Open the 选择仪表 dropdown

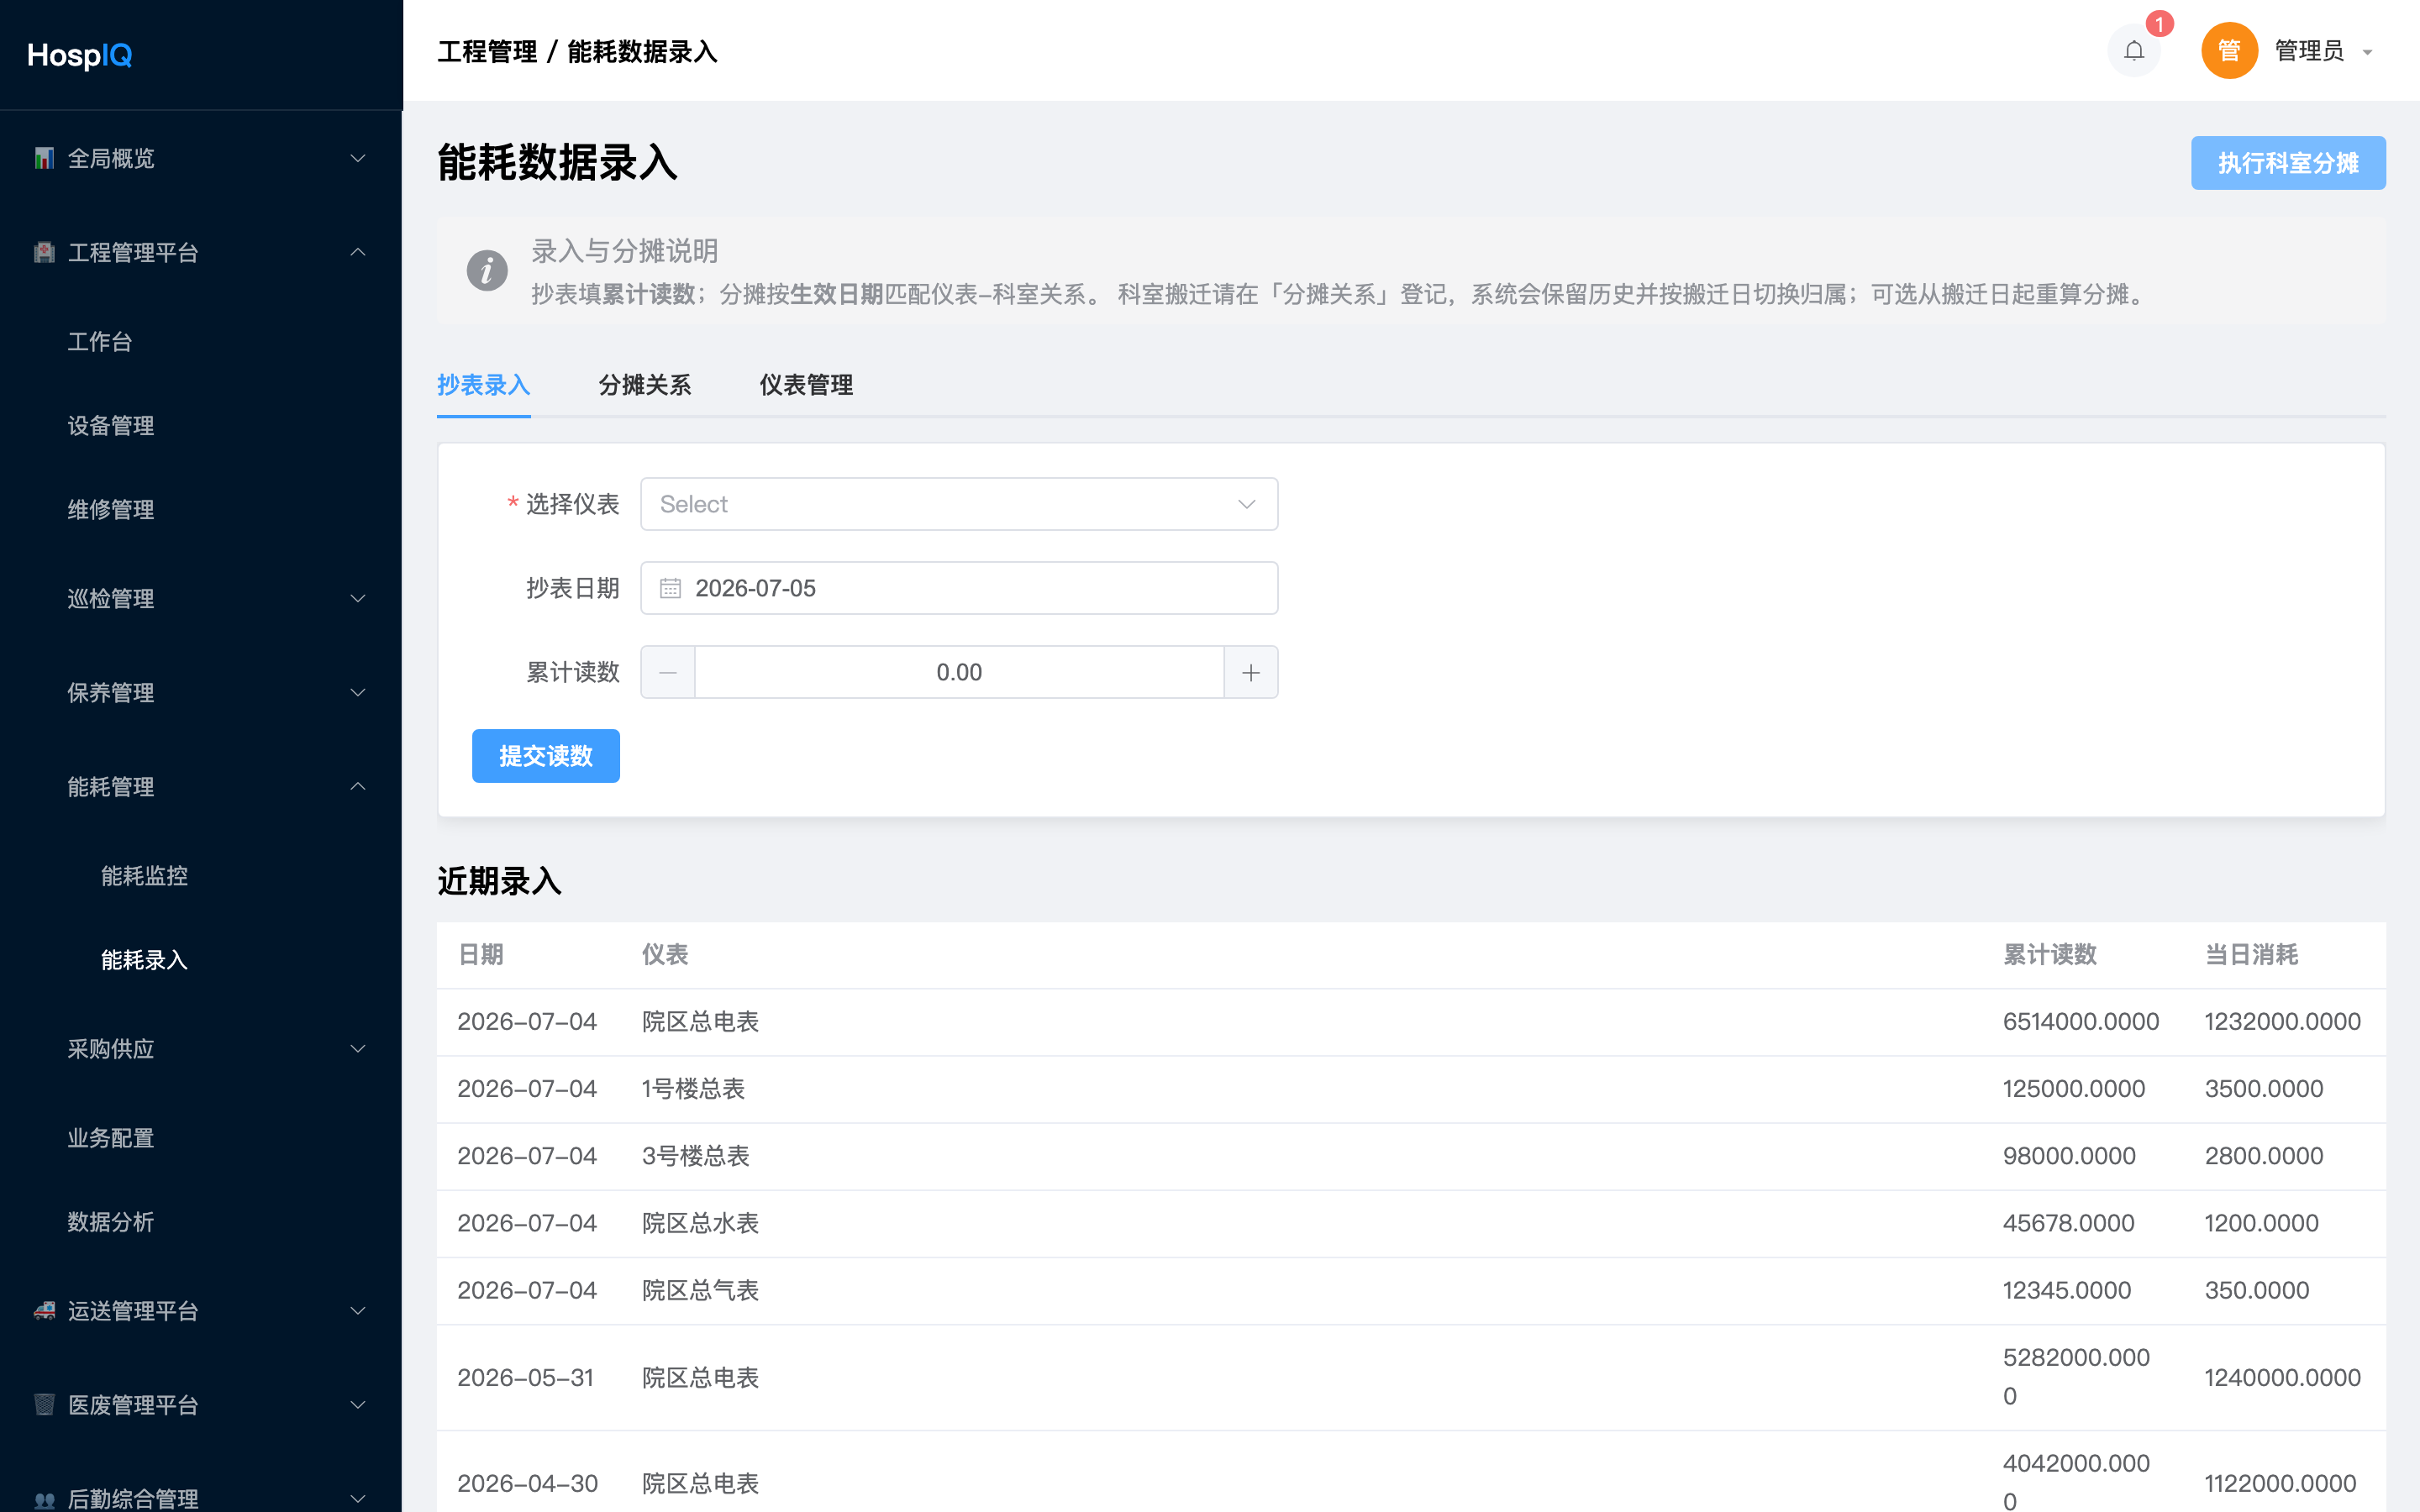coord(959,504)
